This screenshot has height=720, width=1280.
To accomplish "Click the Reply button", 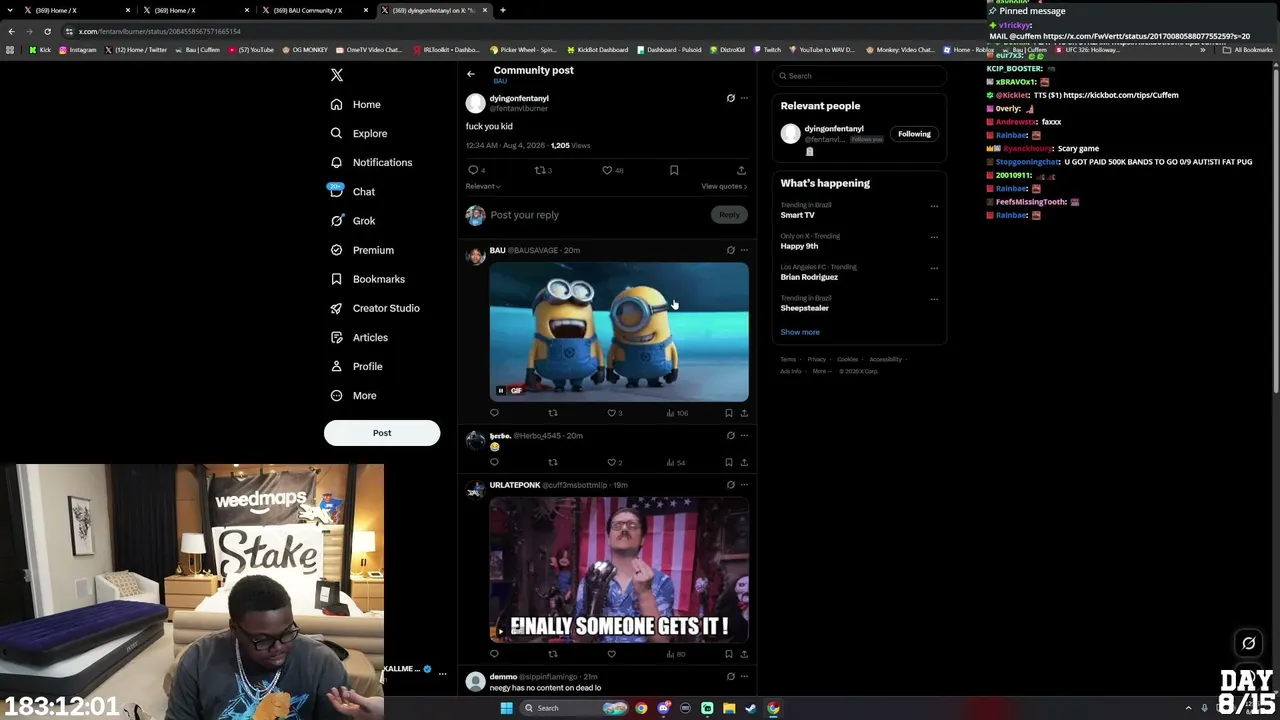I will pyautogui.click(x=729, y=214).
